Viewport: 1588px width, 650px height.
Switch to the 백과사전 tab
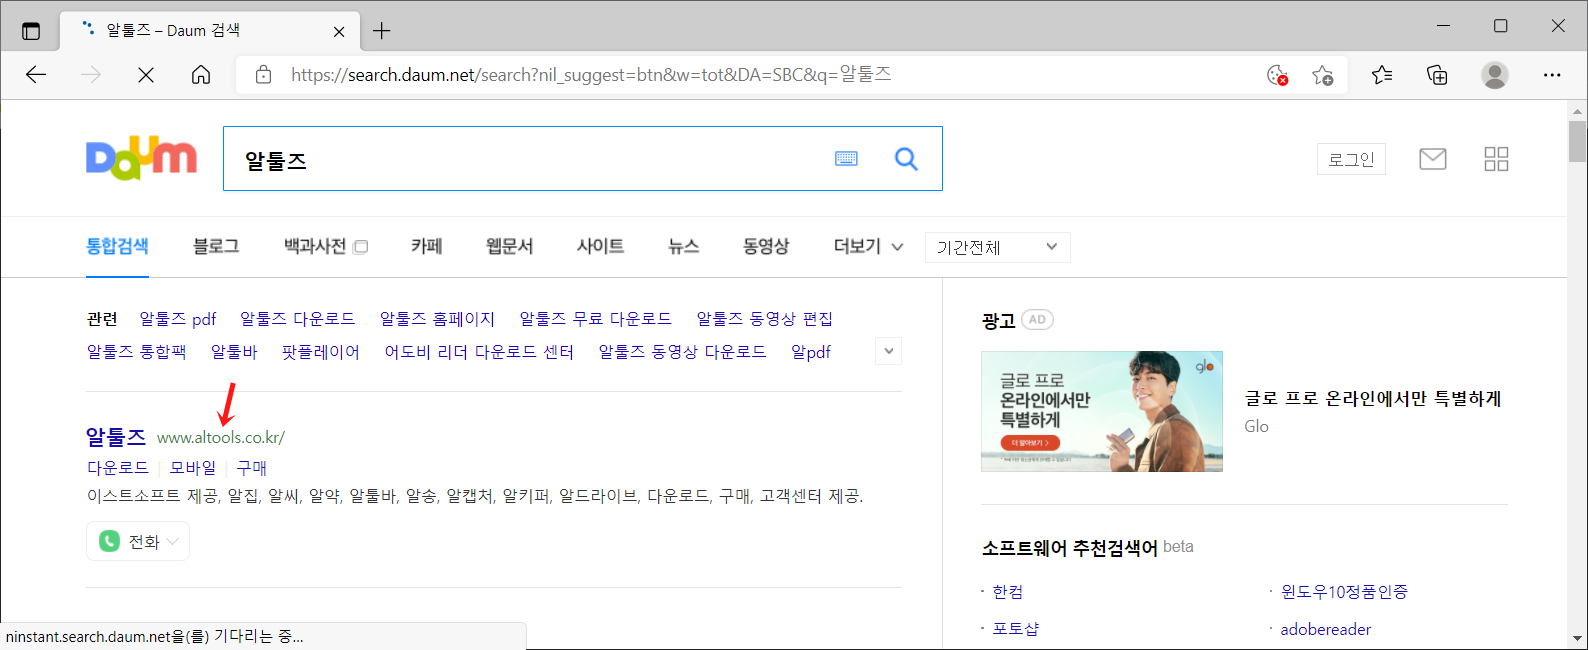click(x=315, y=246)
